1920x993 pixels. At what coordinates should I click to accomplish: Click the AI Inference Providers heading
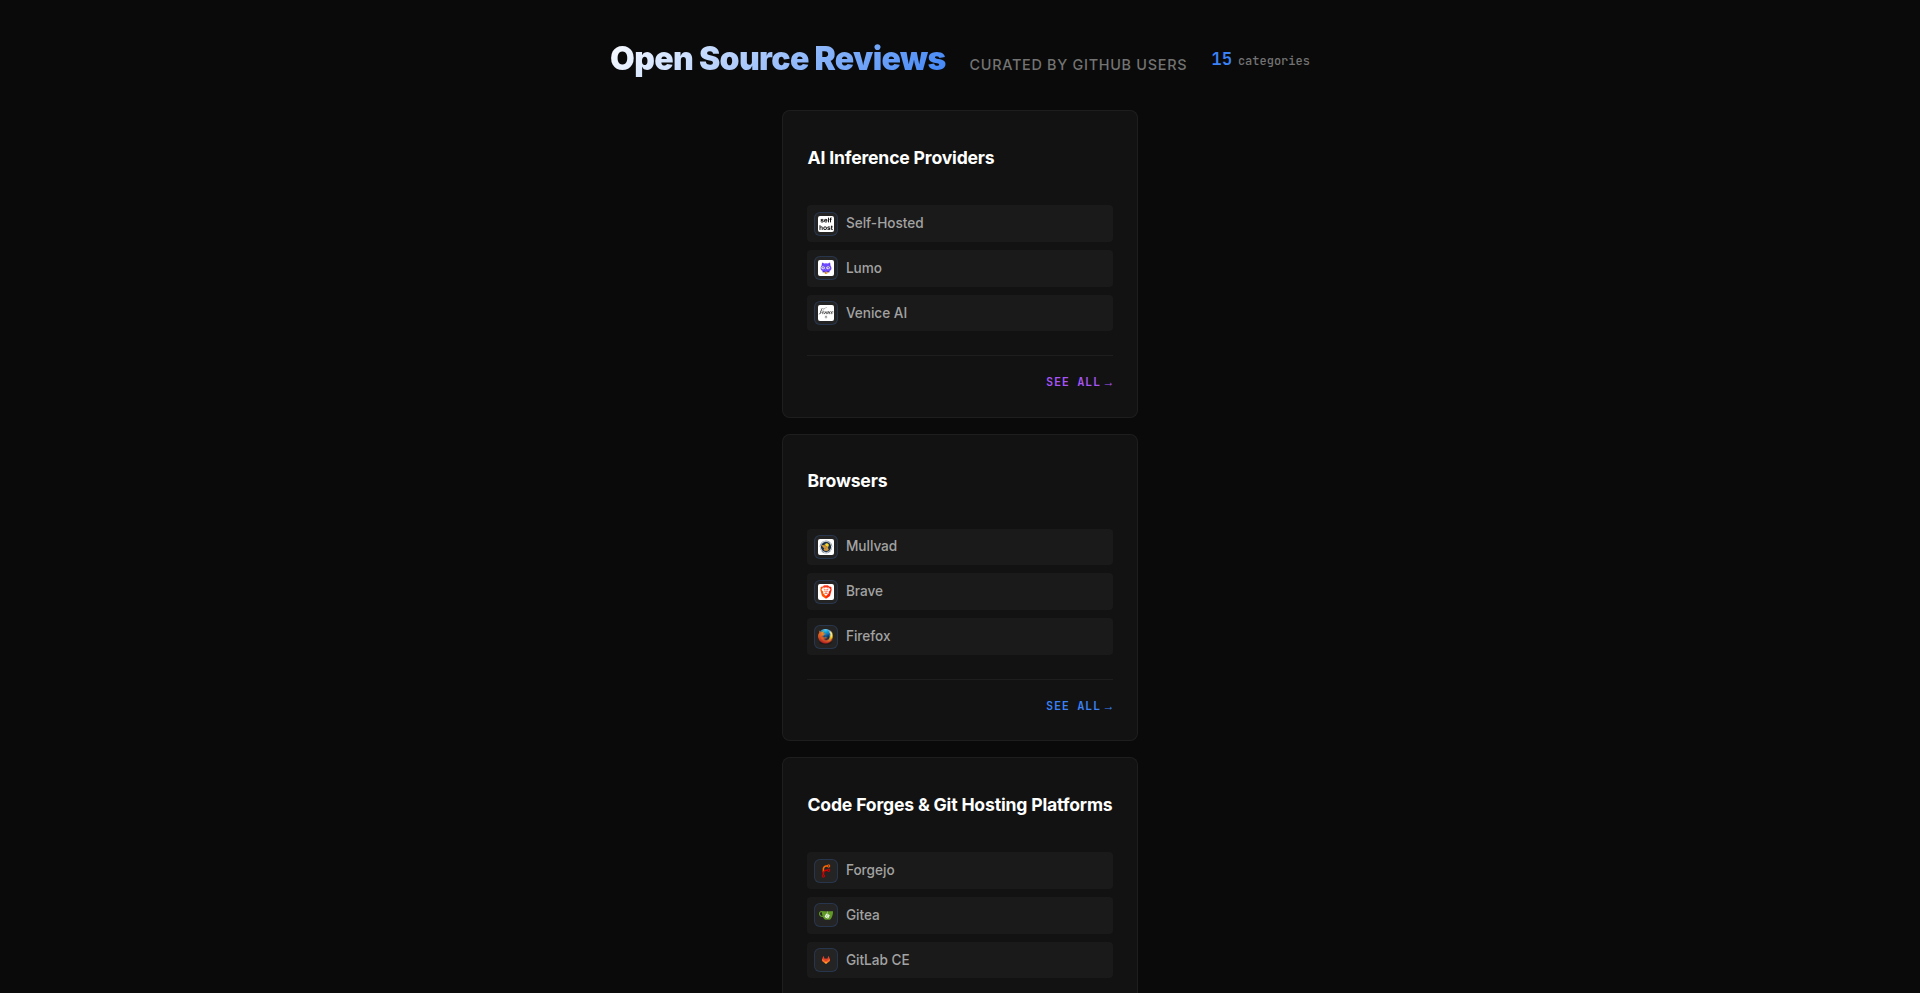(901, 158)
